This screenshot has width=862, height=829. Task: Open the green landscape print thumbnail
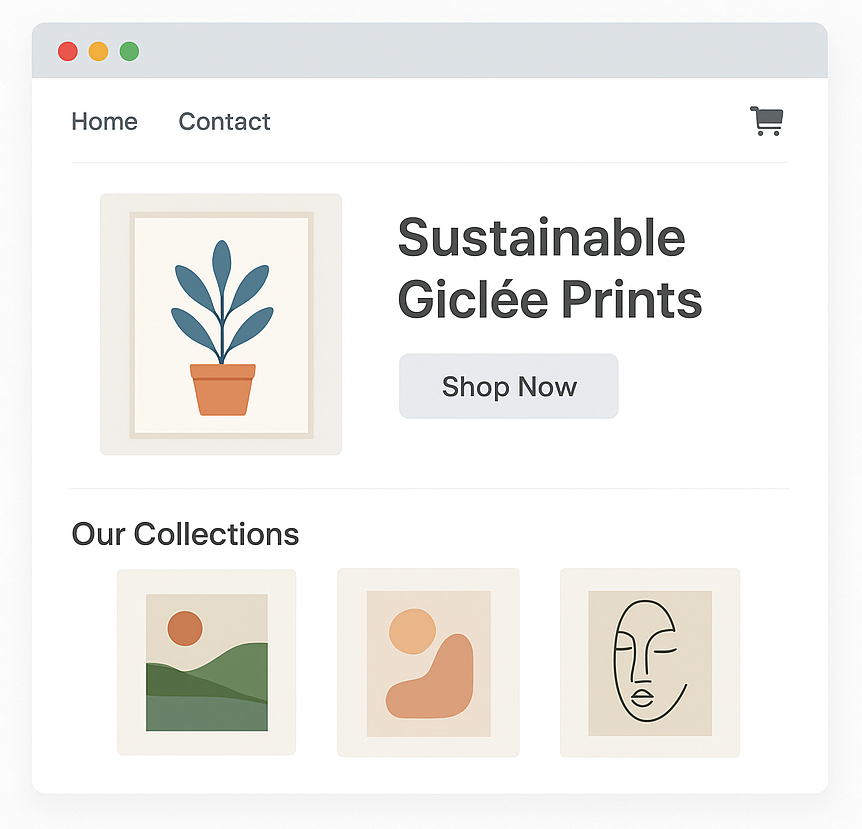pyautogui.click(x=206, y=662)
